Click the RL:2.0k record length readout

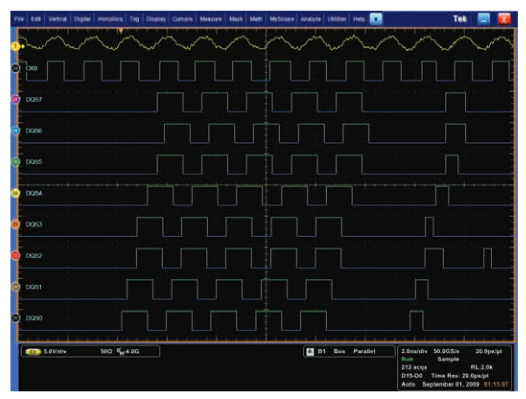[481, 367]
